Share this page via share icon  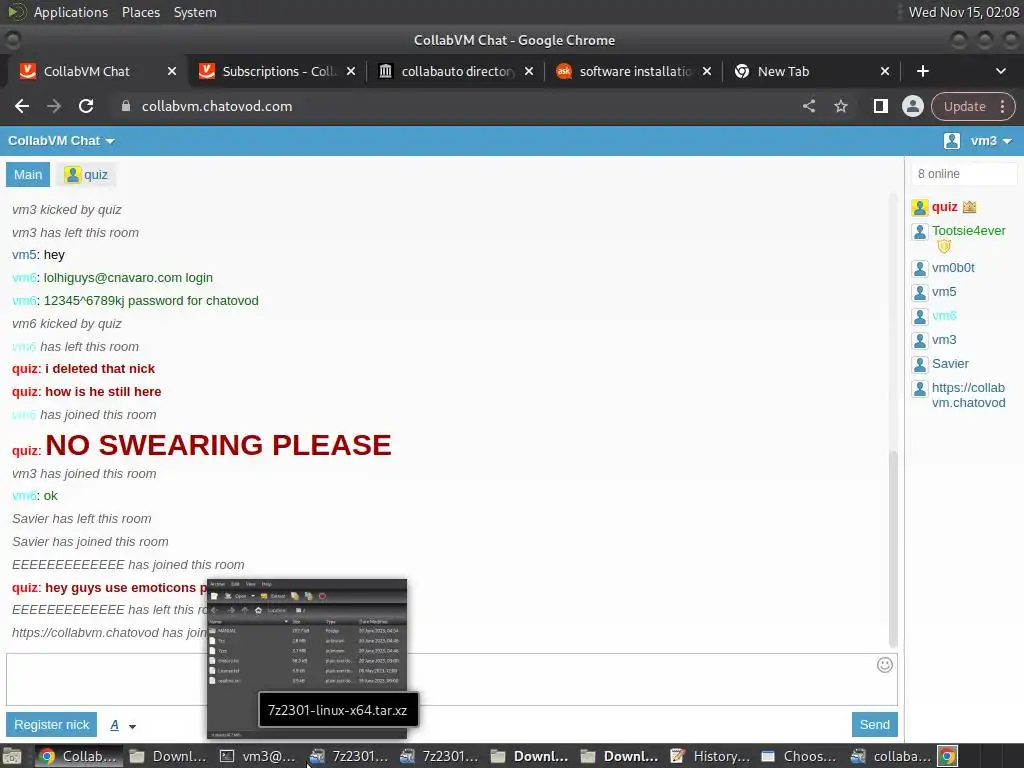click(808, 106)
